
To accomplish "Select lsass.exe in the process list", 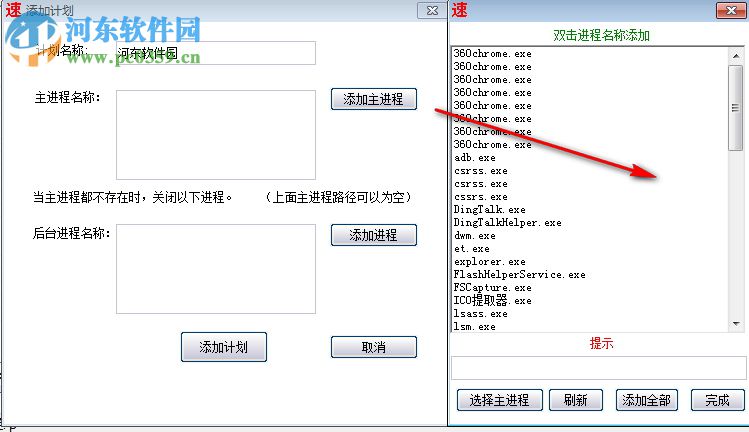I will [481, 314].
